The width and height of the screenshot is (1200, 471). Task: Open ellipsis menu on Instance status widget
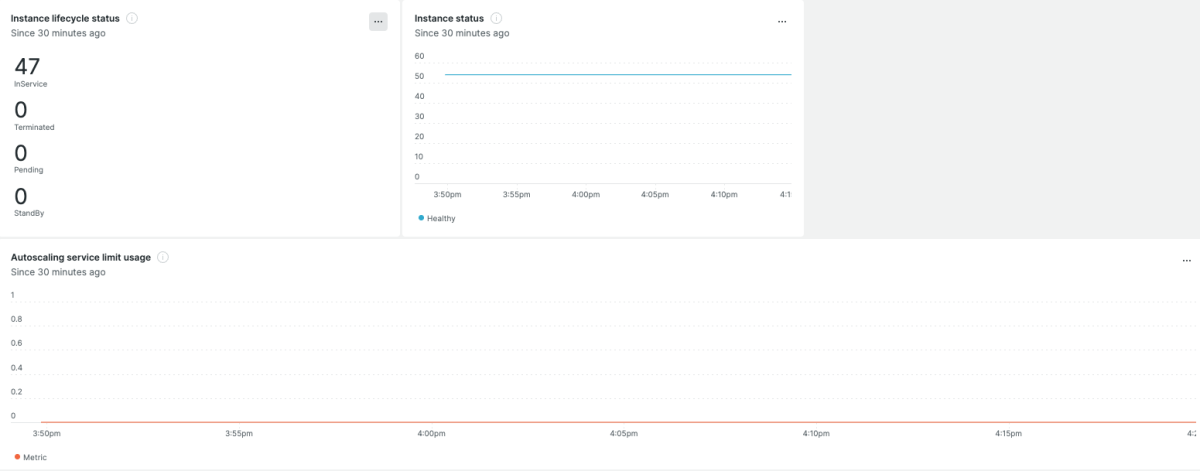point(782,21)
